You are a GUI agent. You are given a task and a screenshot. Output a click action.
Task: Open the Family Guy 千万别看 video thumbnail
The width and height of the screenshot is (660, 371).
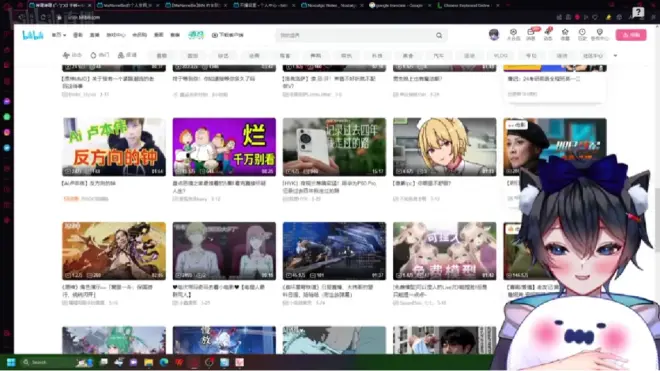pos(224,147)
